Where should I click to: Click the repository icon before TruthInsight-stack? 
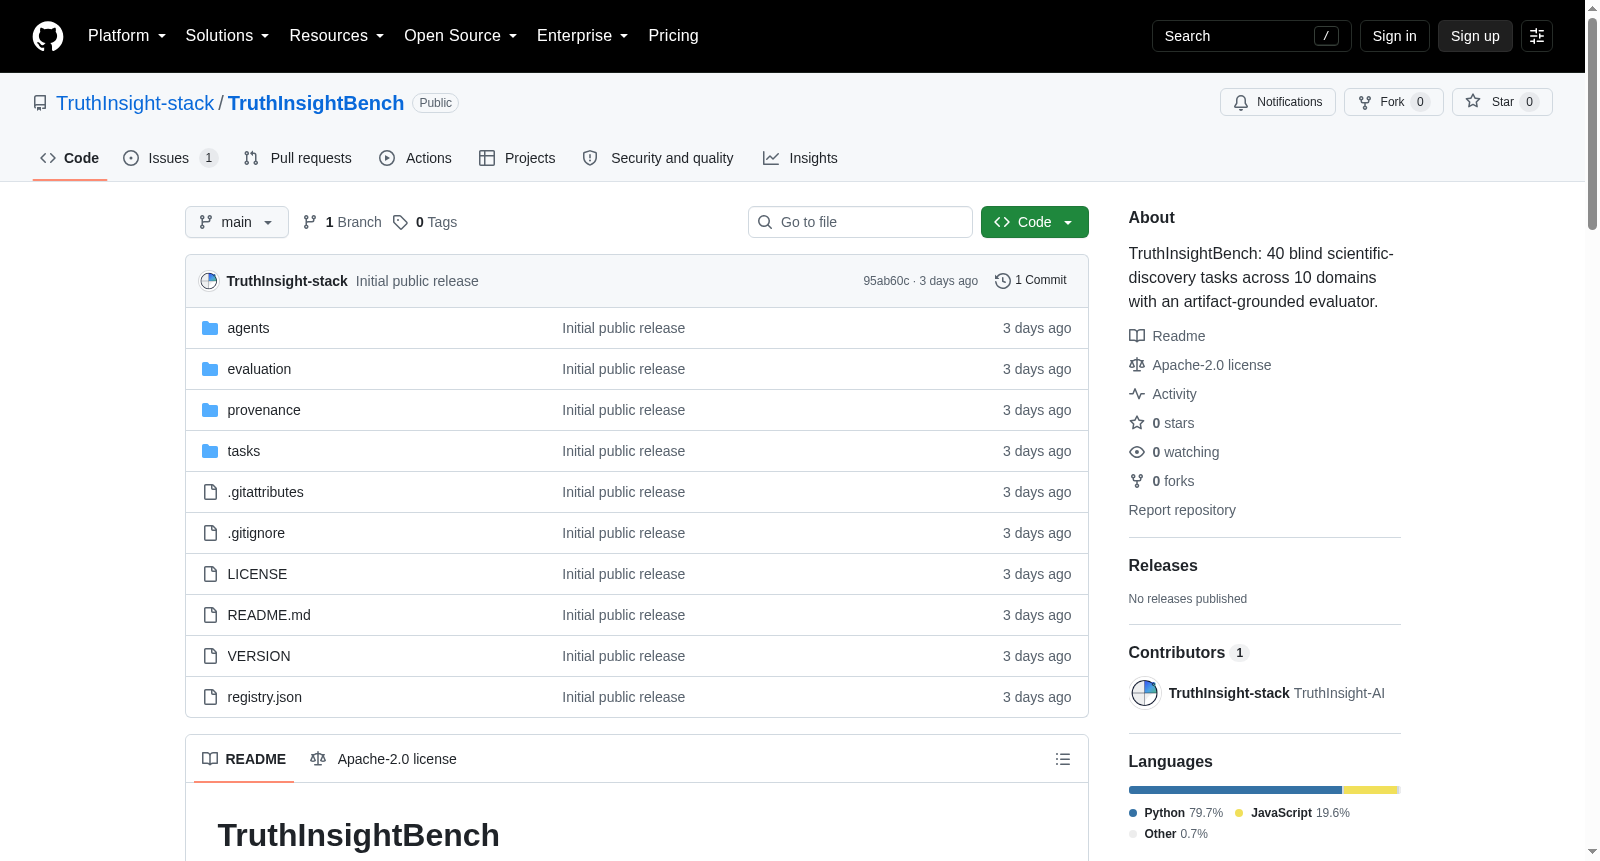(x=40, y=103)
